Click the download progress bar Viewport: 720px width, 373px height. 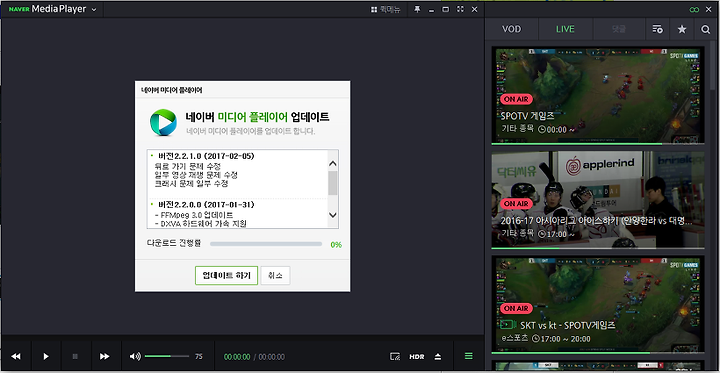click(x=266, y=244)
